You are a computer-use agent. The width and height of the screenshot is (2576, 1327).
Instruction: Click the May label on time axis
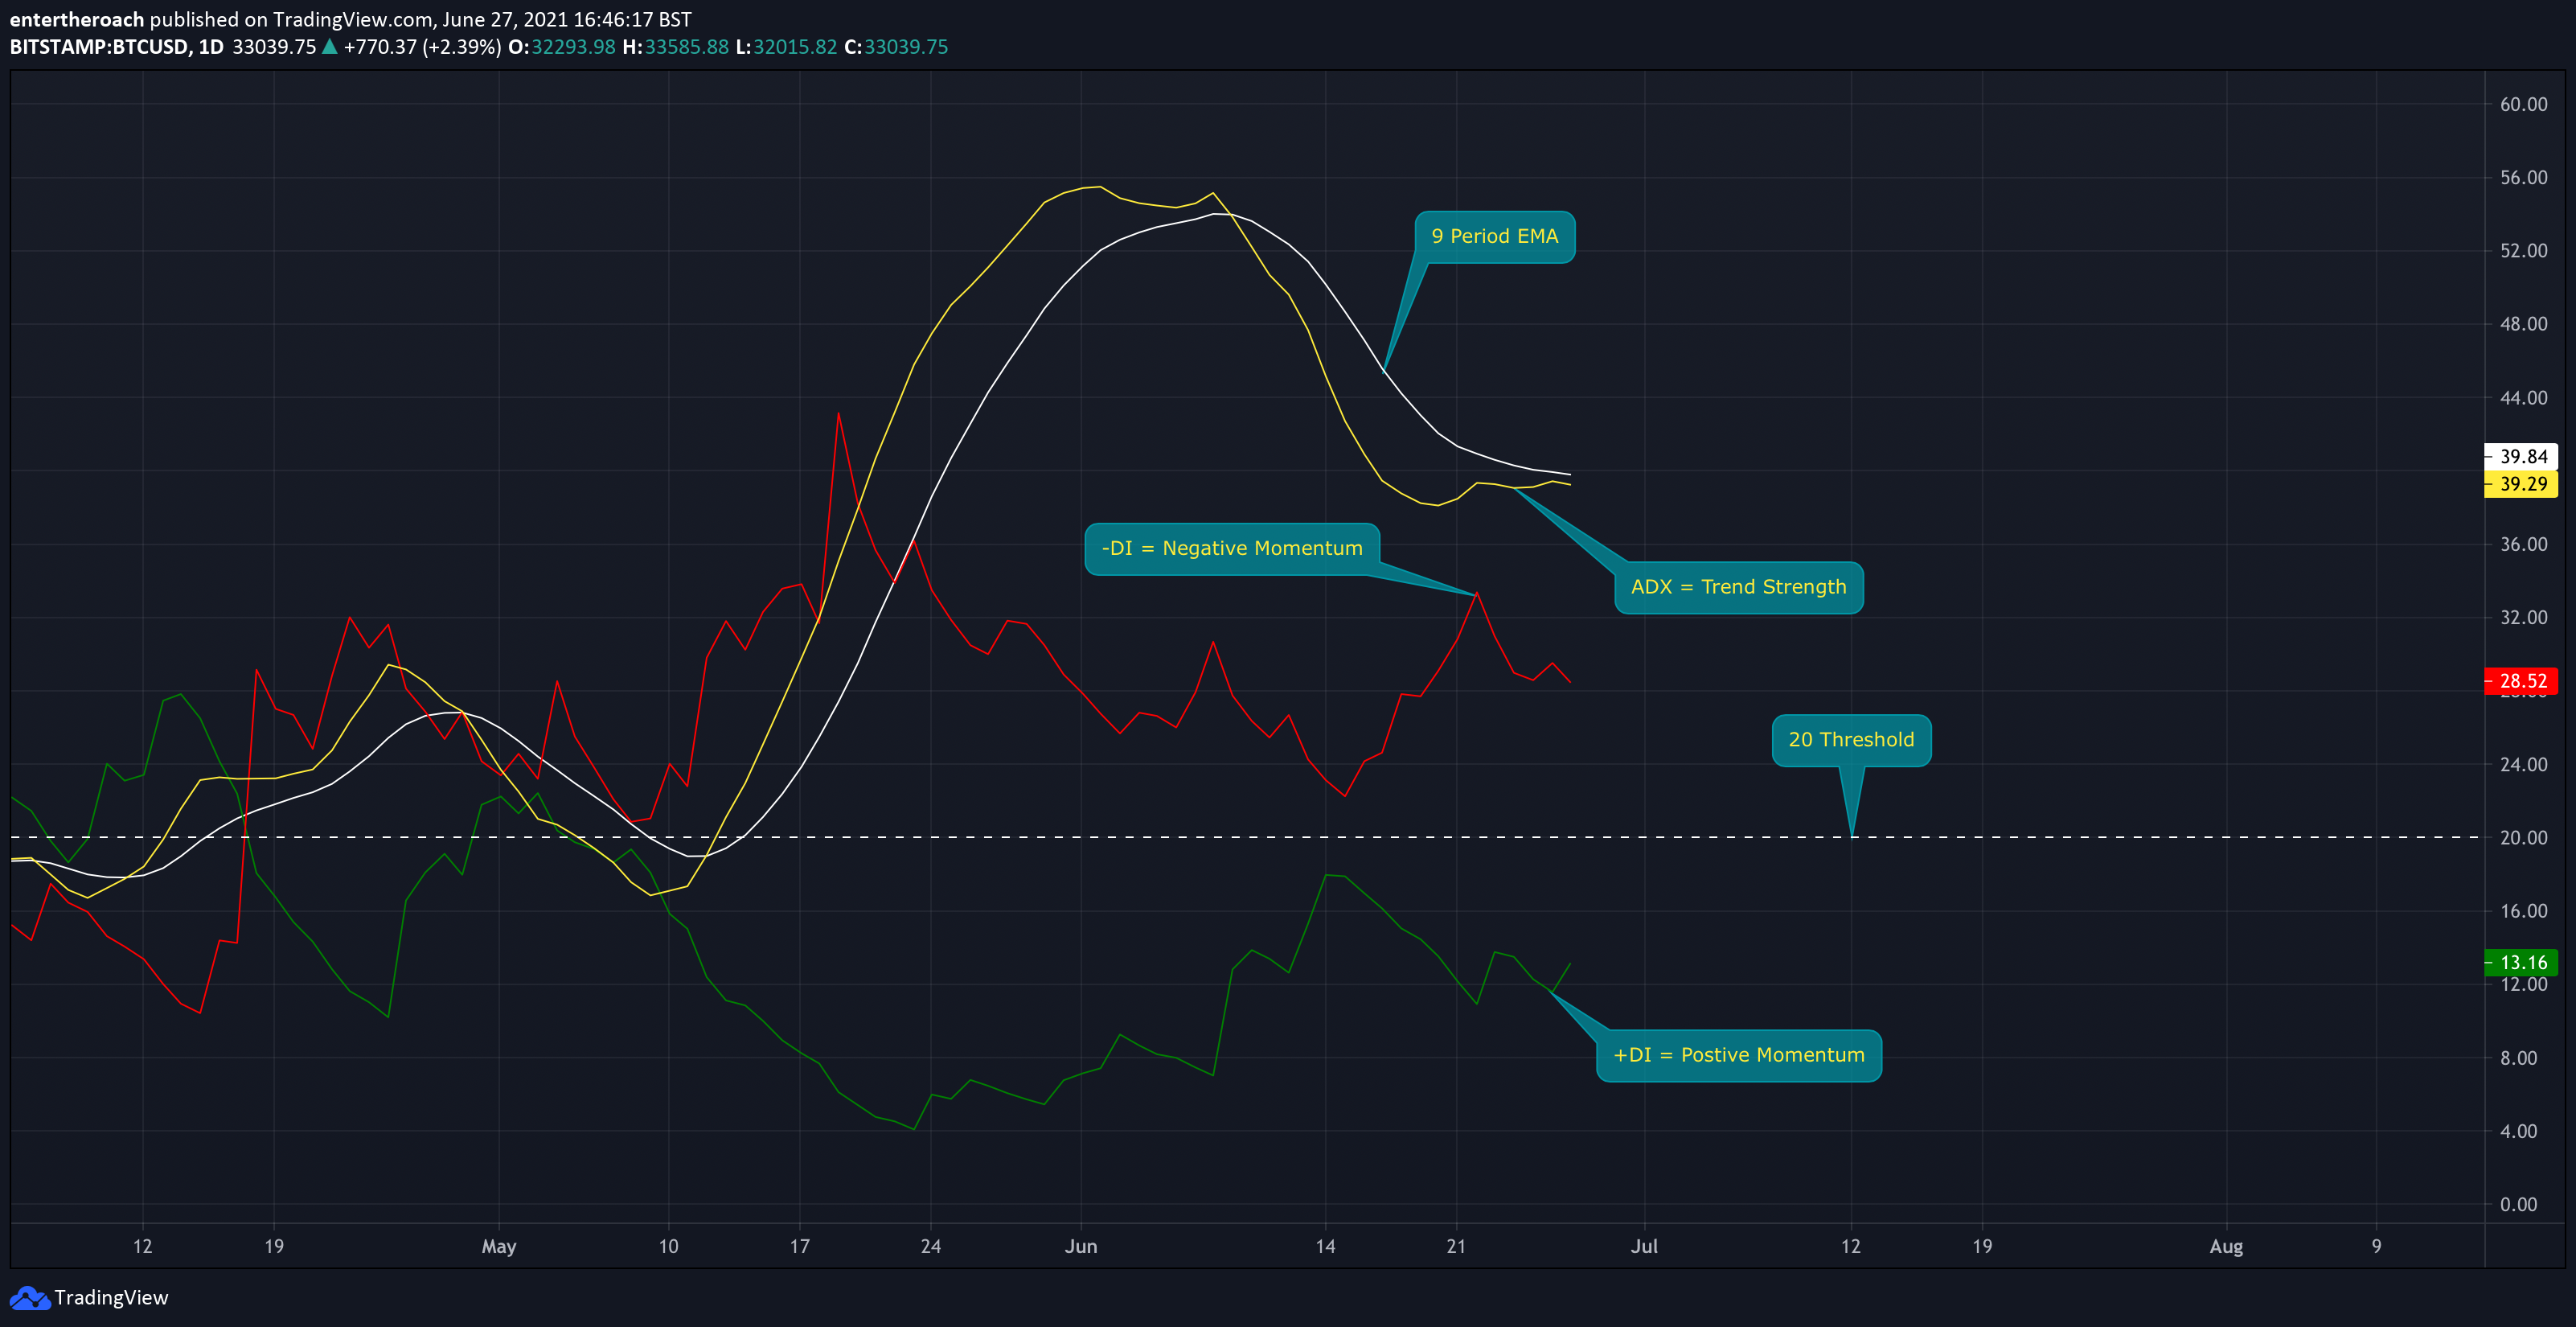click(x=499, y=1247)
